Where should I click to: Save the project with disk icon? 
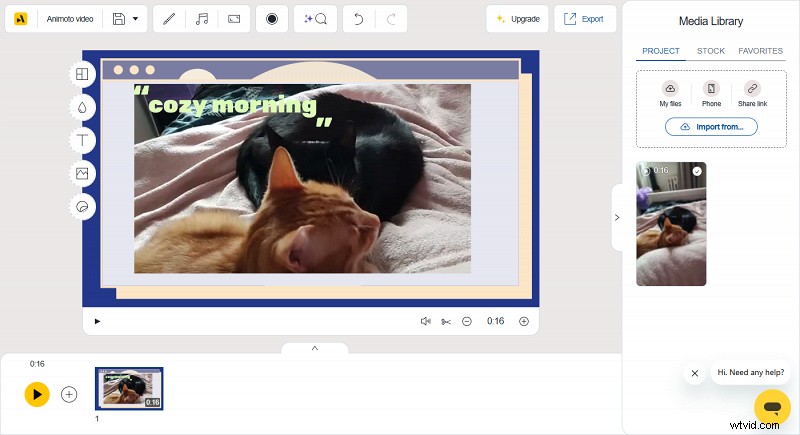[119, 19]
